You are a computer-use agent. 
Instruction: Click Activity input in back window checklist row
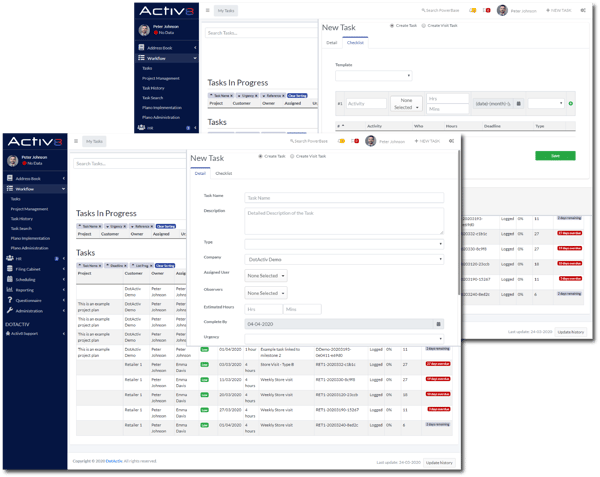366,103
